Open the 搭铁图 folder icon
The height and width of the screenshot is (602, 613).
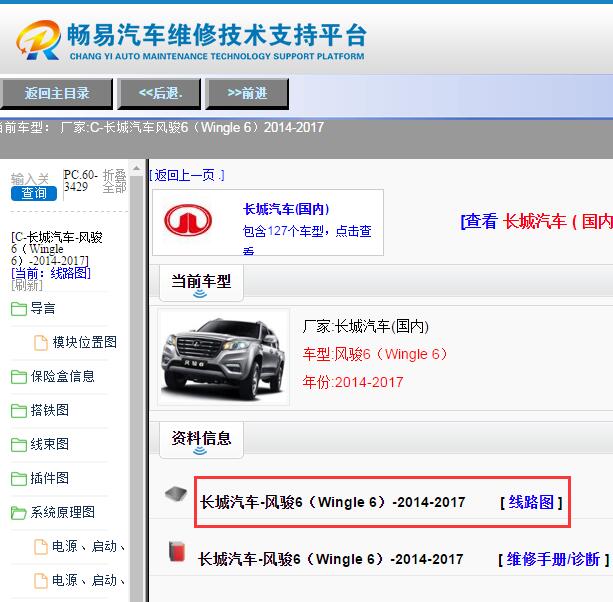tap(18, 411)
